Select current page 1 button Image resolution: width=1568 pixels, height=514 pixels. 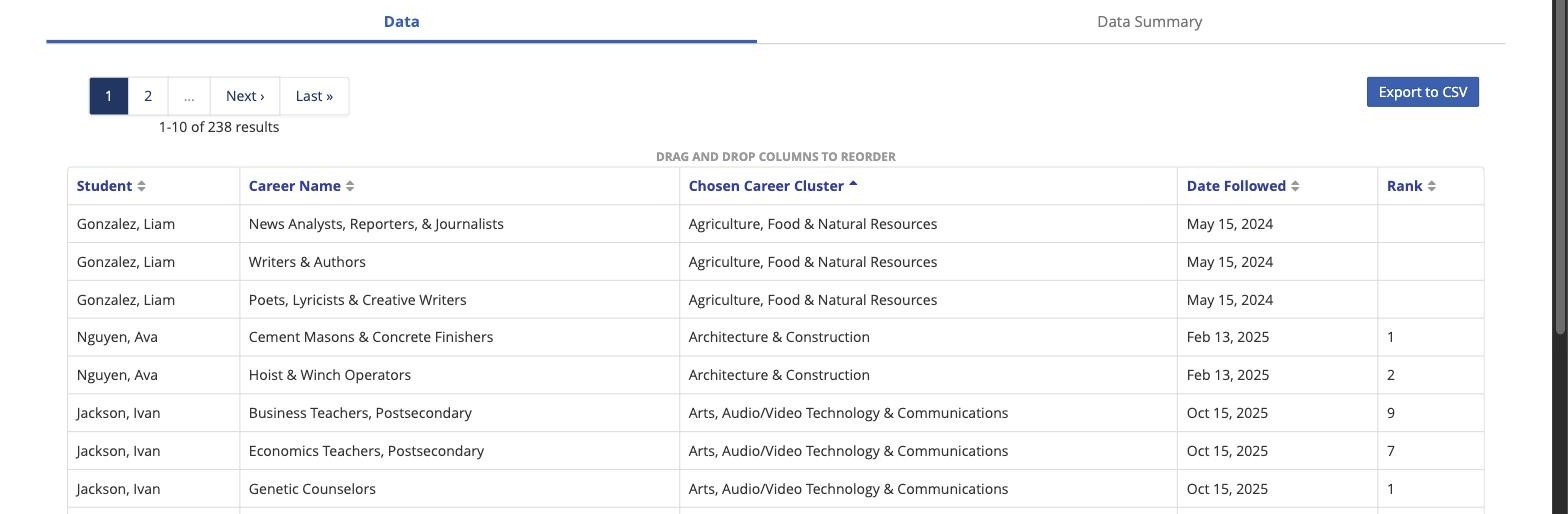pyautogui.click(x=109, y=96)
